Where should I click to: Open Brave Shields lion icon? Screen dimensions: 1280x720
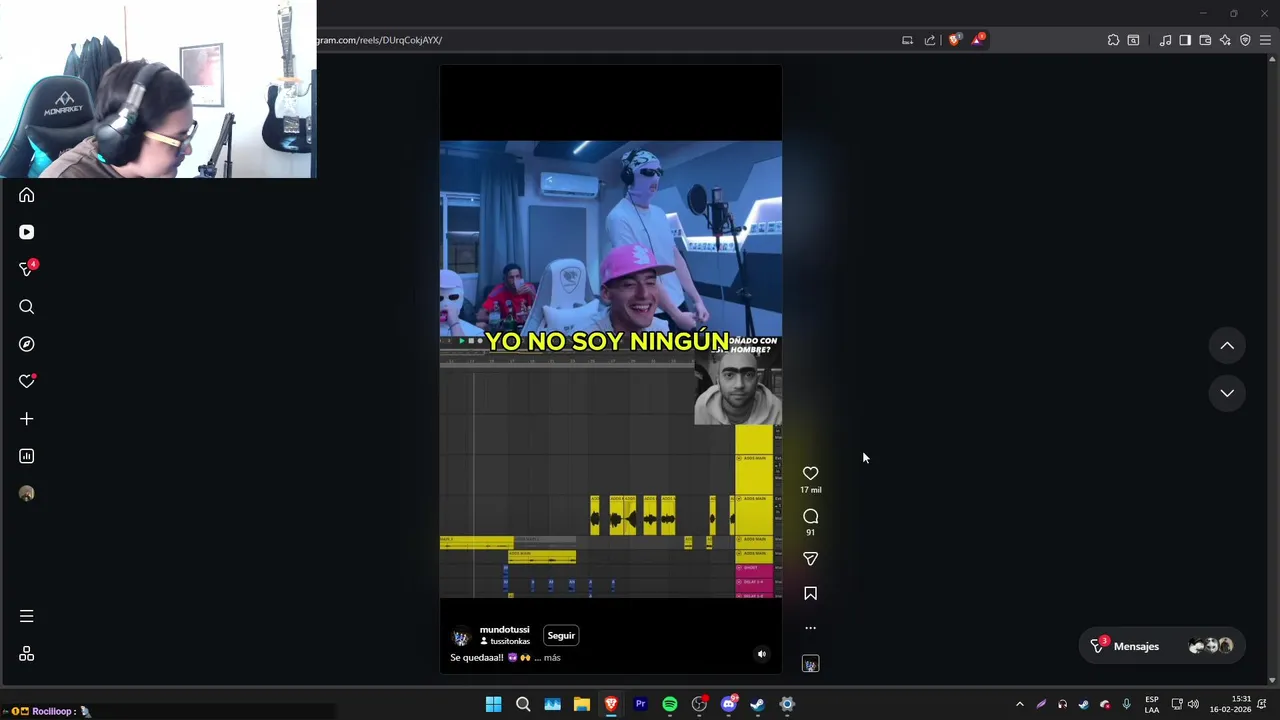(x=954, y=40)
